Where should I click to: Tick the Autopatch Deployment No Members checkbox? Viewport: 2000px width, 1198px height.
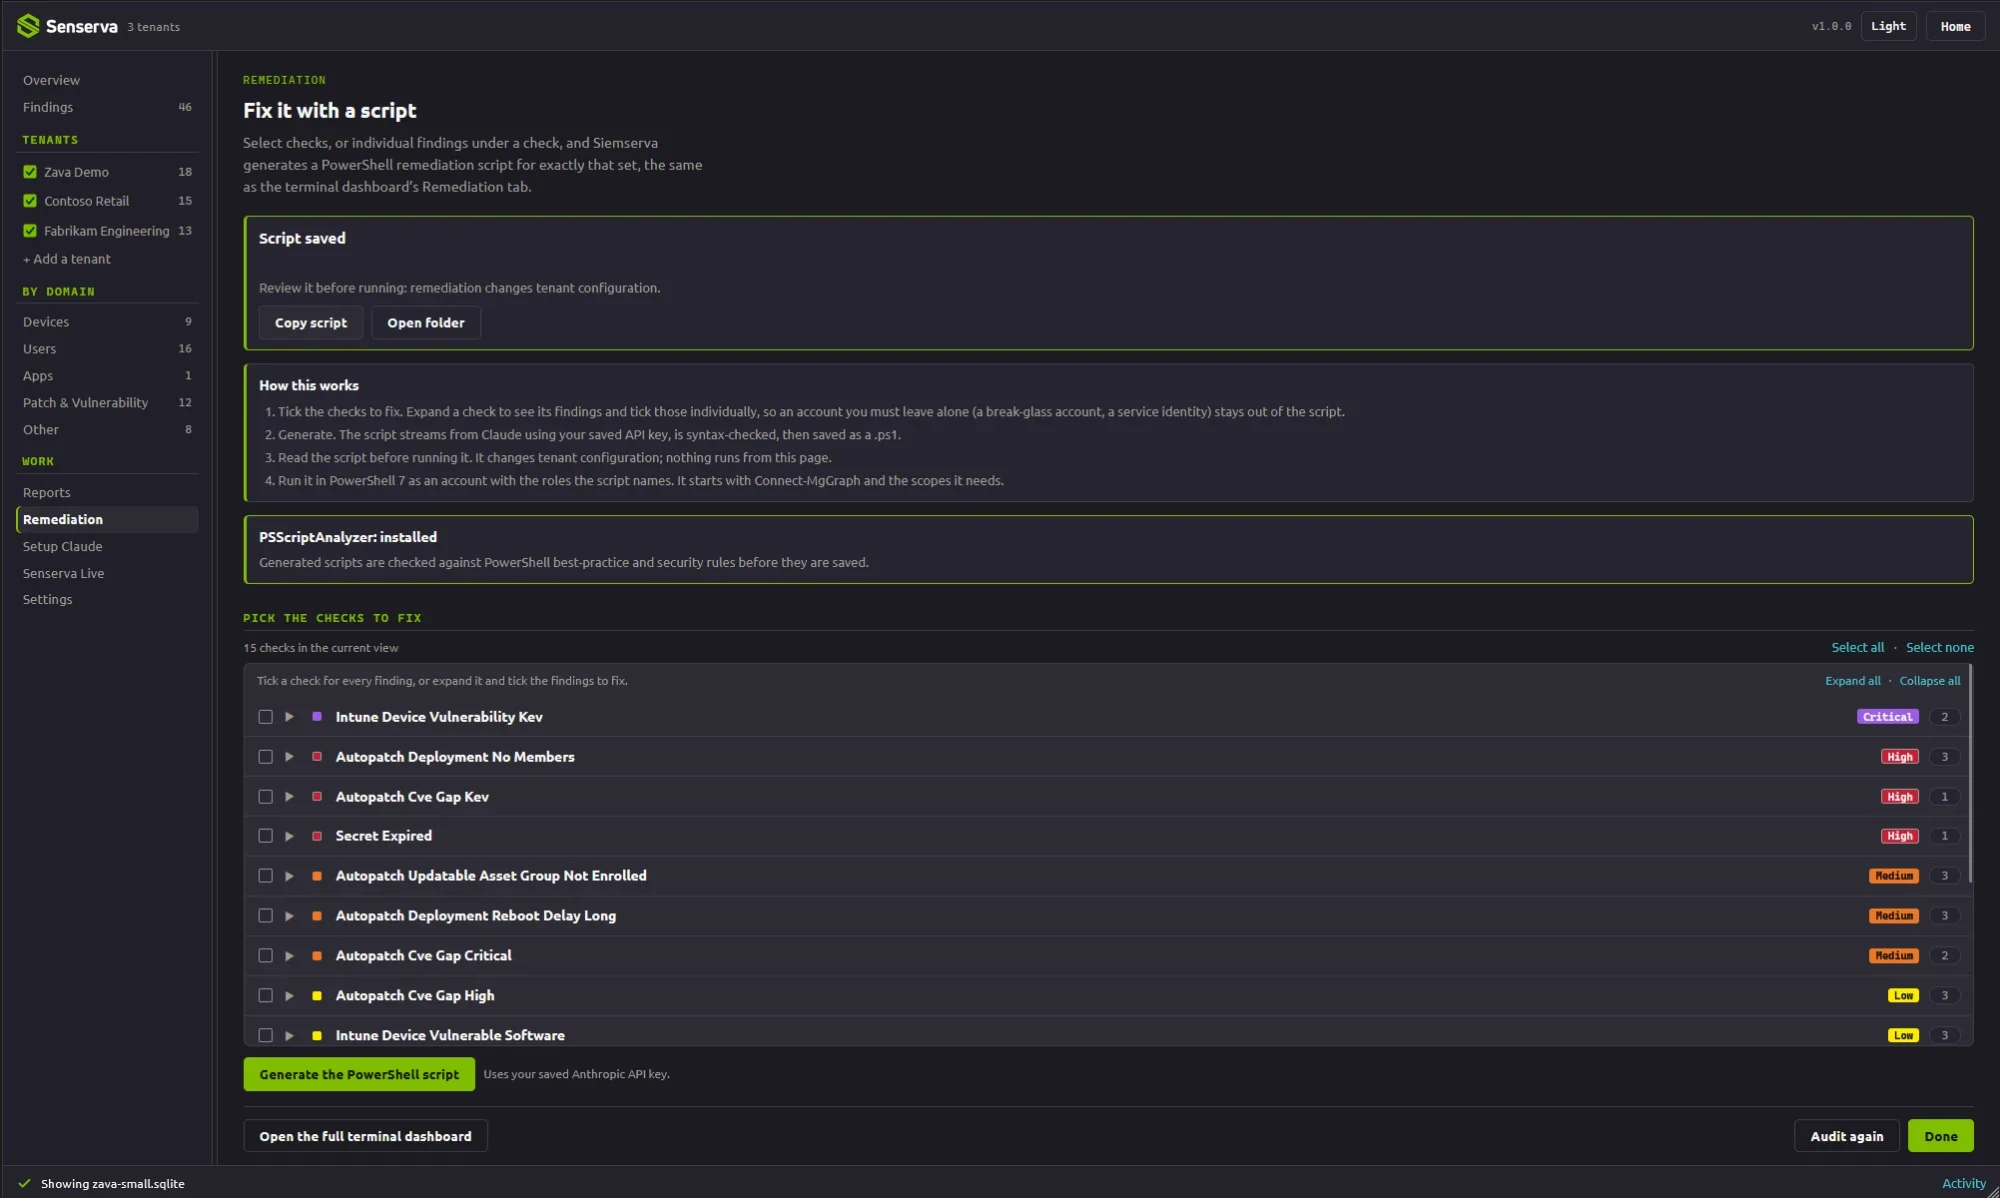[265, 757]
